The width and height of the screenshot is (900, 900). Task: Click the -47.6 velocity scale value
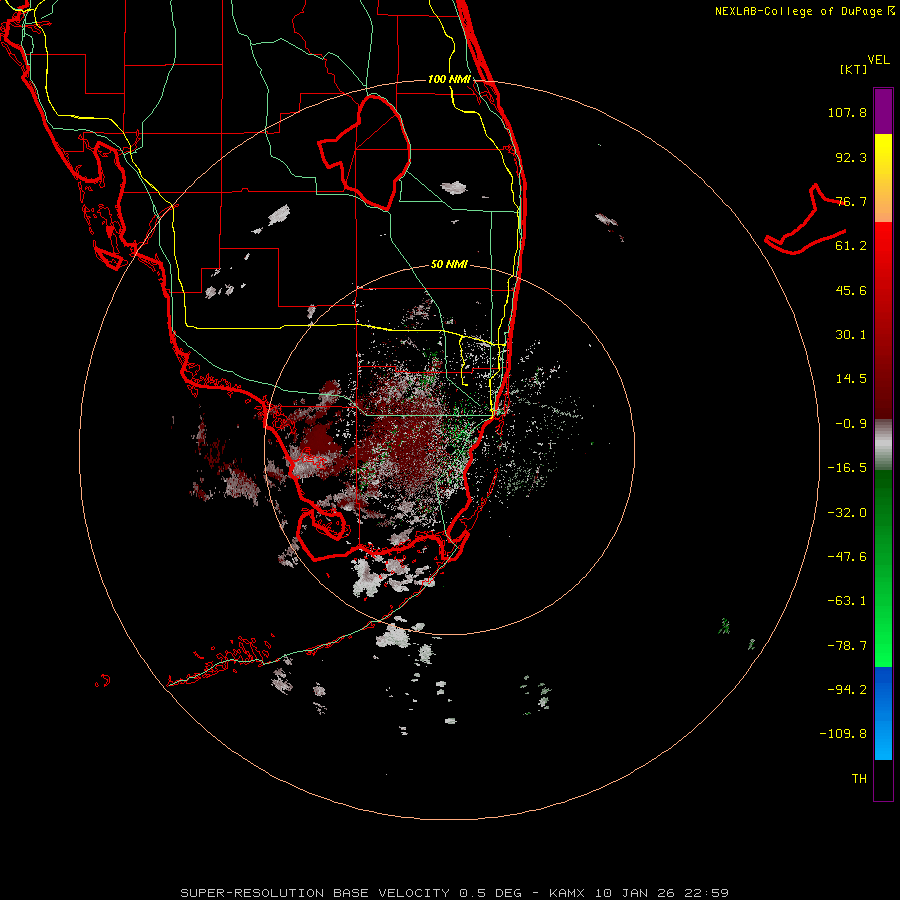[847, 557]
